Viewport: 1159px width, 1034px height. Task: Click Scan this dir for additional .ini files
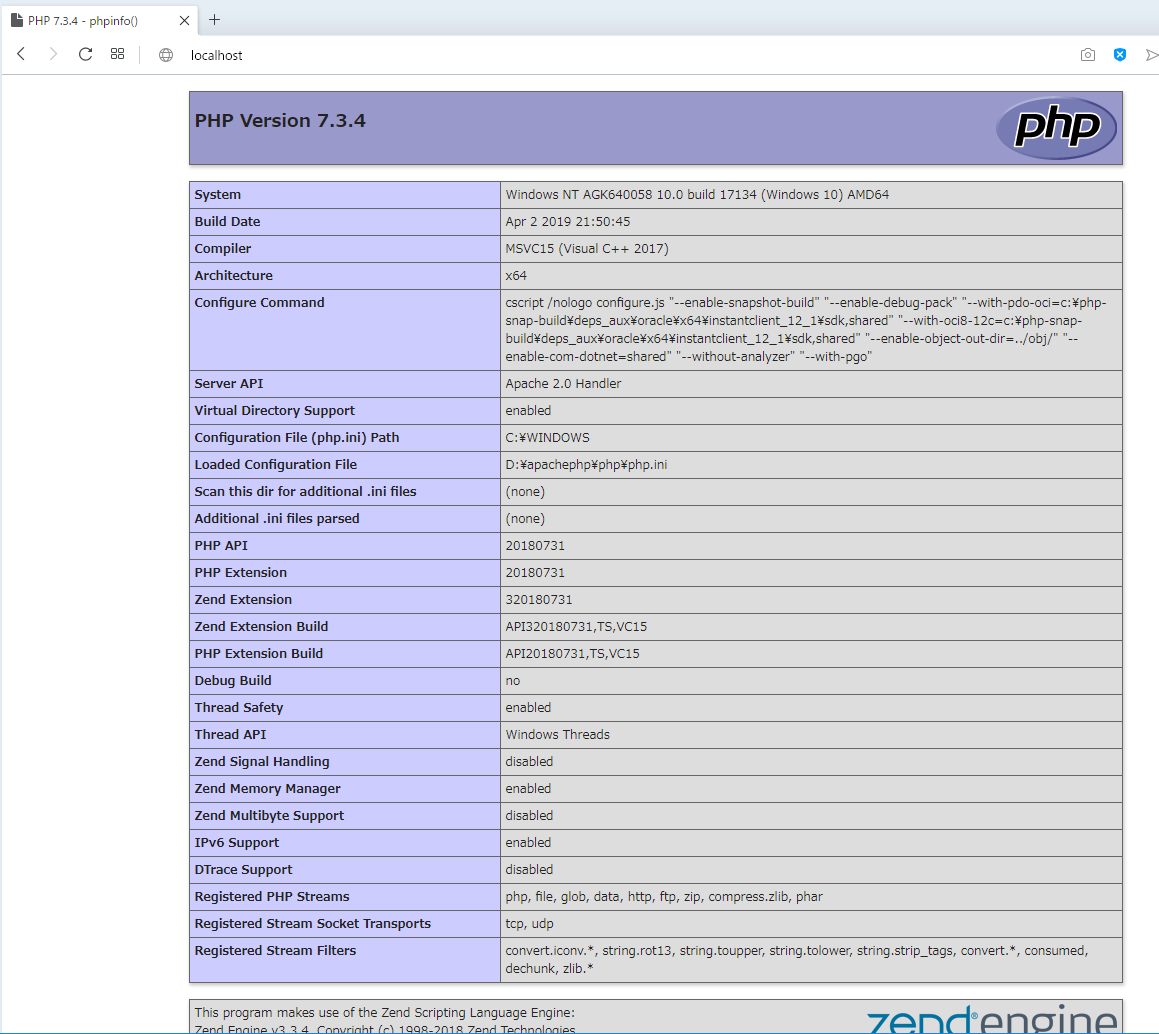pos(305,492)
